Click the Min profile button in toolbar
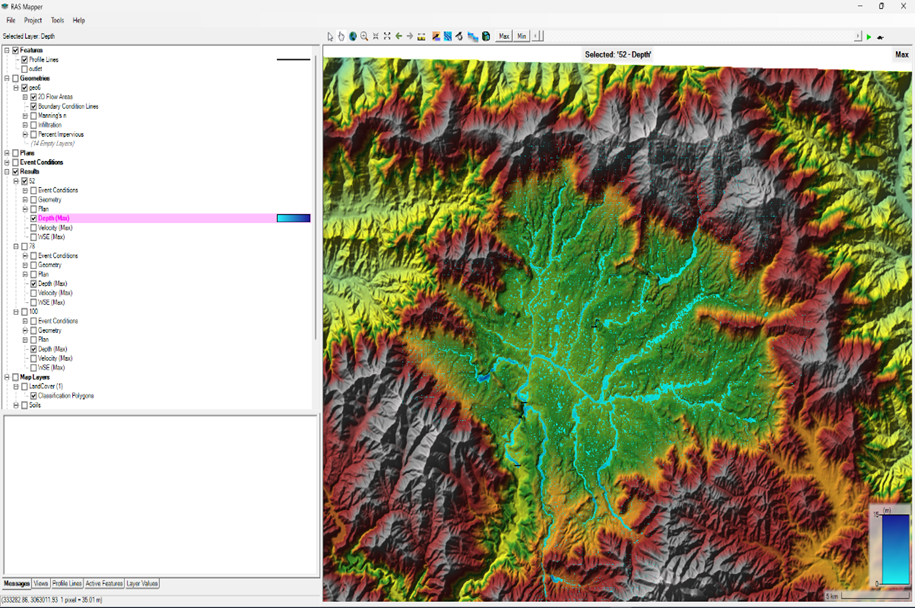 [x=521, y=36]
